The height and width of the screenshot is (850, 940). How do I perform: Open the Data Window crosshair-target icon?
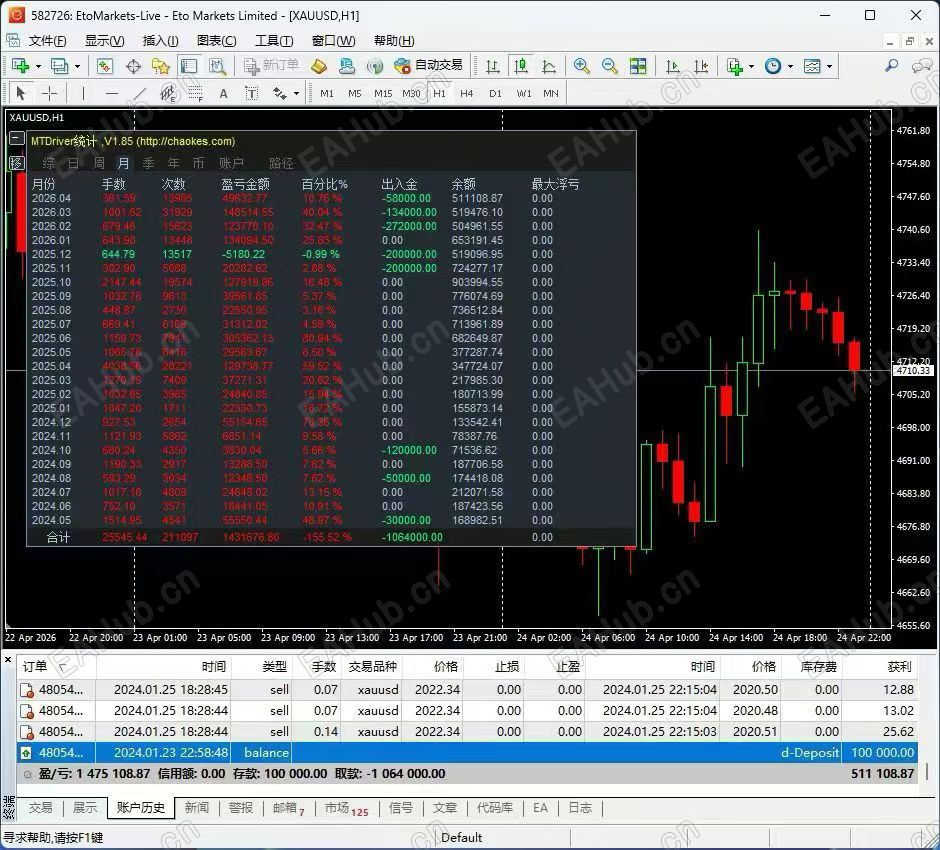coord(133,66)
